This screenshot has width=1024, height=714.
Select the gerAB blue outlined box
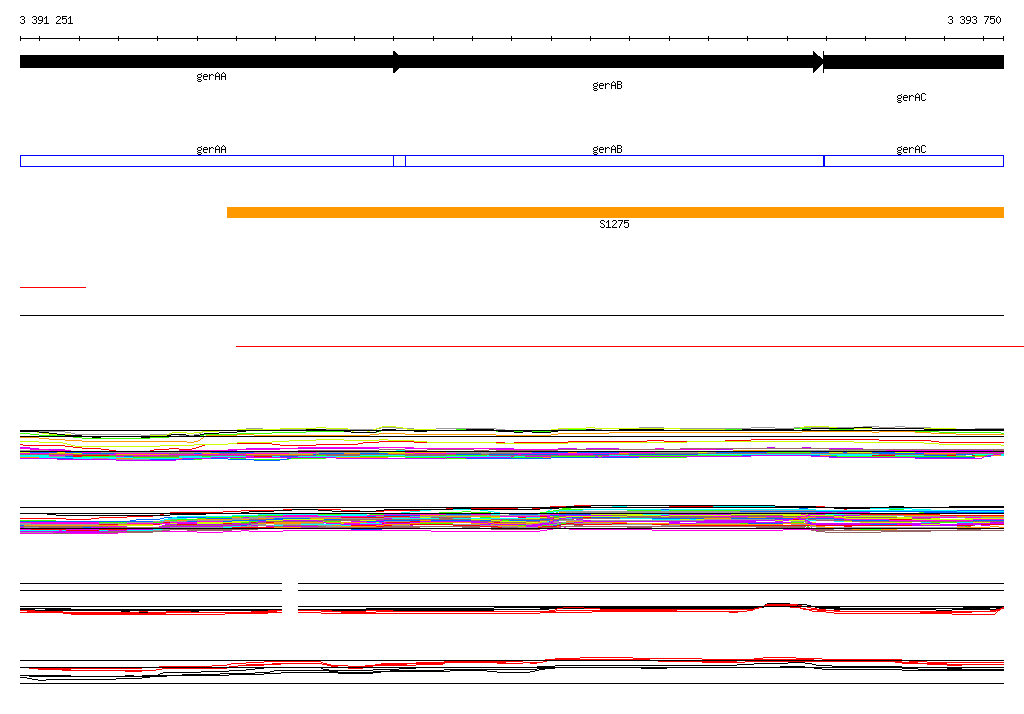[x=615, y=161]
